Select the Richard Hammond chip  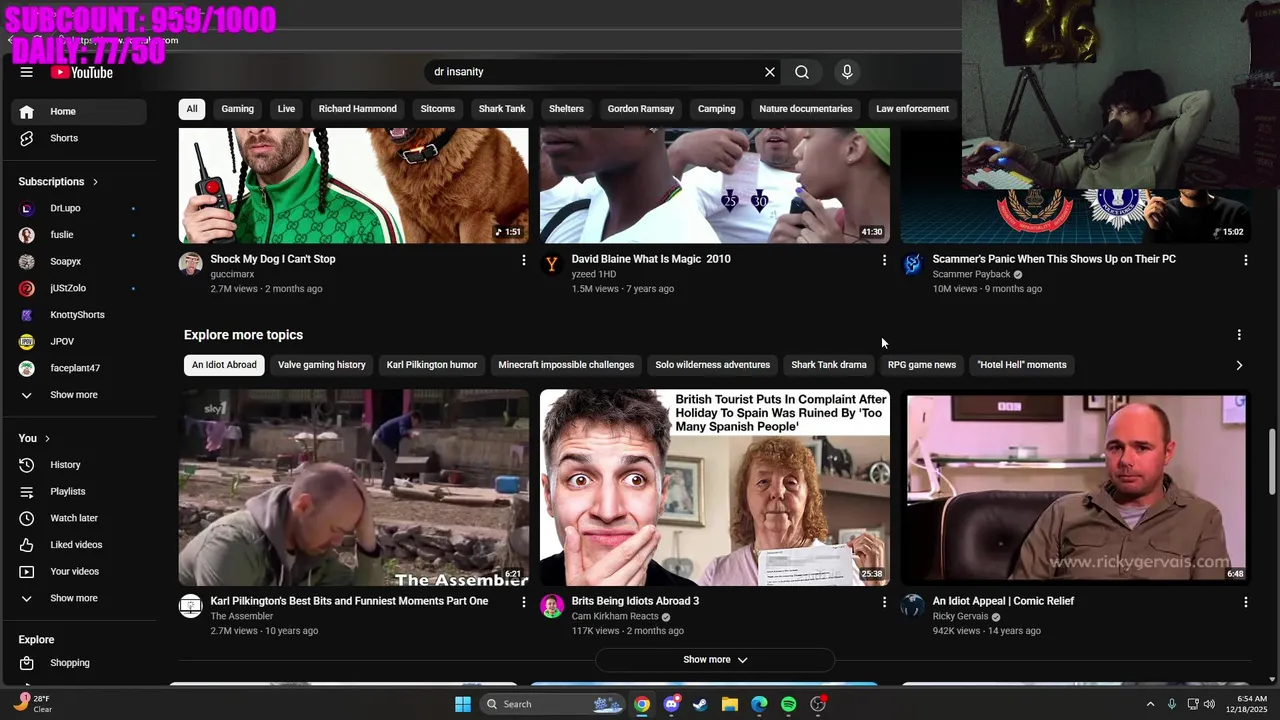click(x=358, y=109)
